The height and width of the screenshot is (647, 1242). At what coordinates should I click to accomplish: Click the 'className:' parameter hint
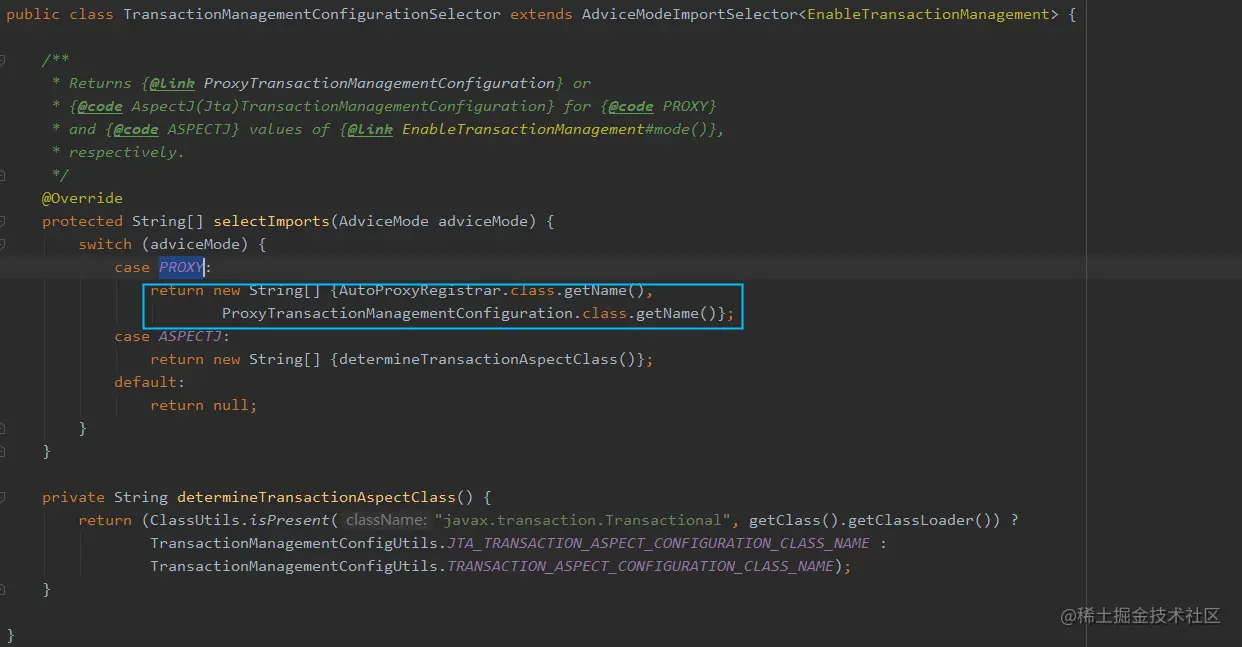[x=386, y=520]
